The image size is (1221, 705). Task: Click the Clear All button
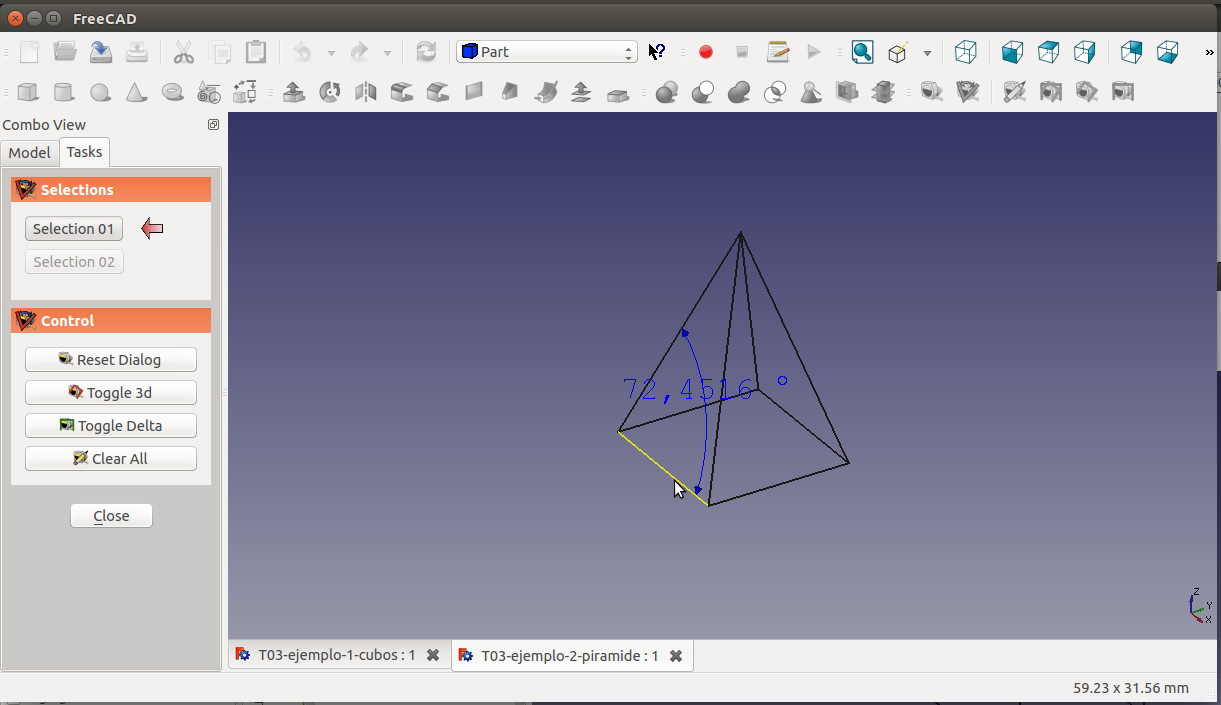coord(111,459)
